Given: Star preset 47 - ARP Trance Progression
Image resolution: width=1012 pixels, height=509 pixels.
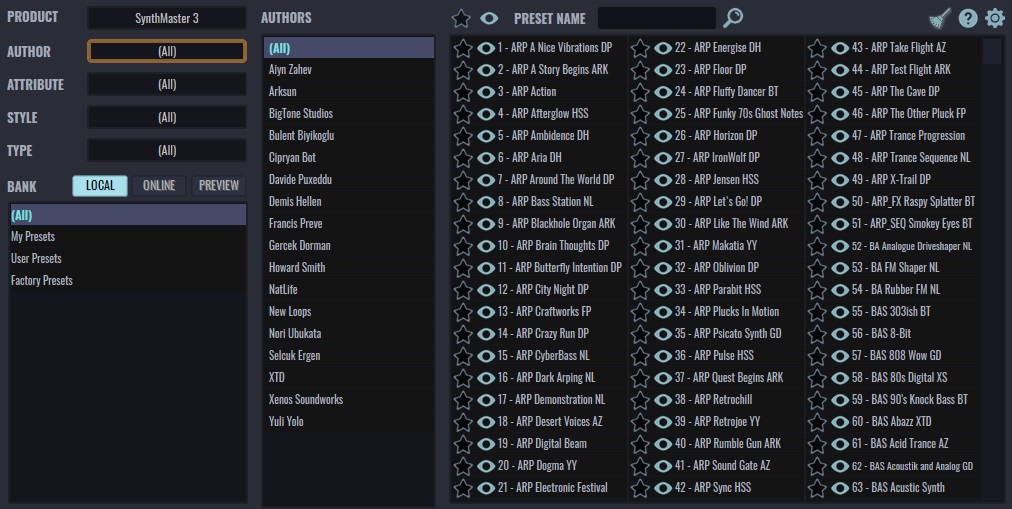Looking at the screenshot, I should pos(816,136).
